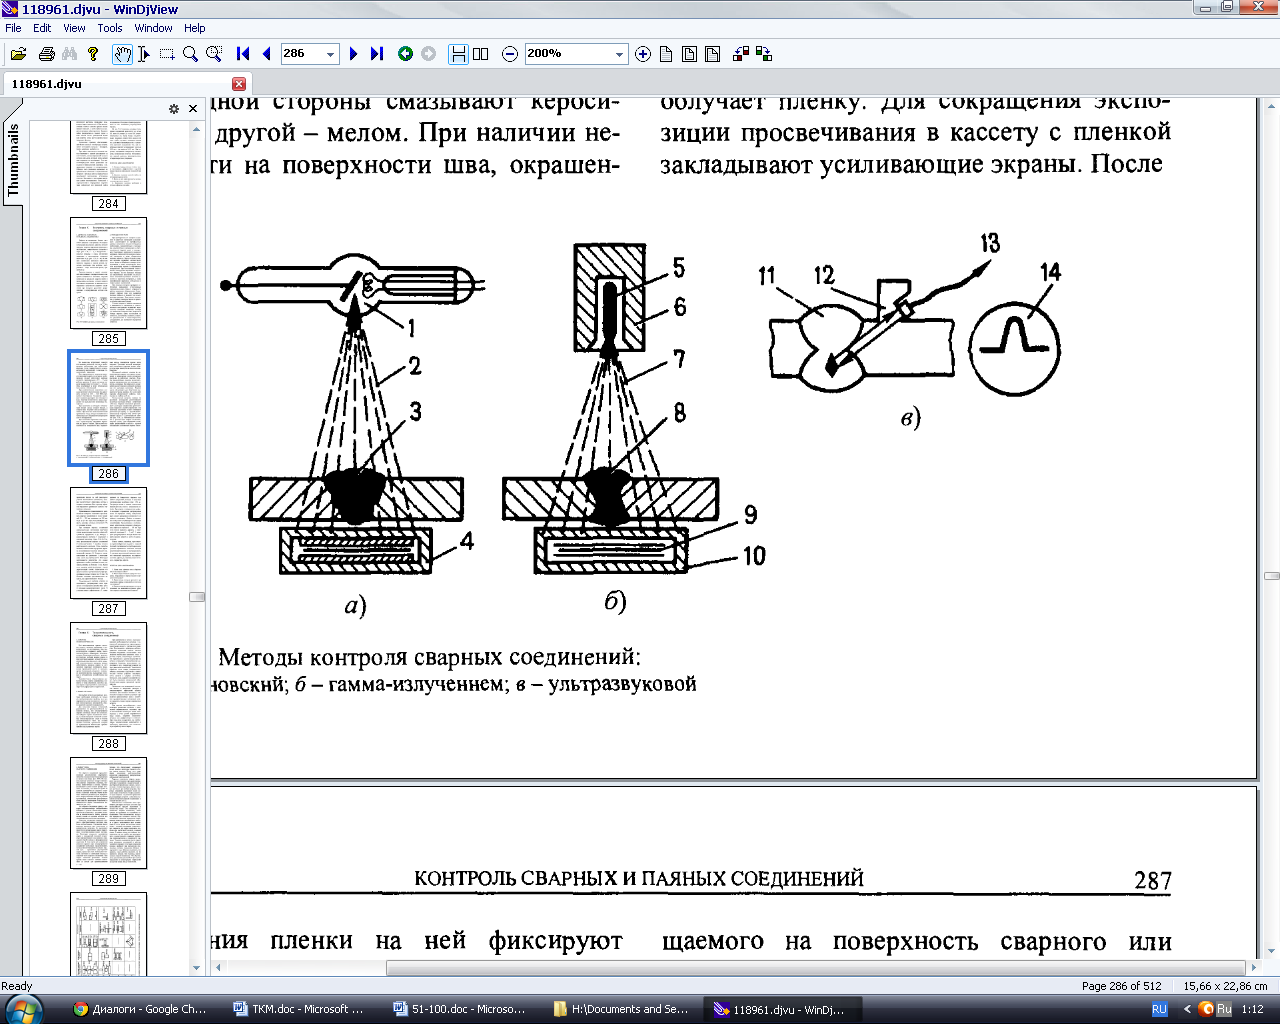Image resolution: width=1280 pixels, height=1024 pixels.
Task: Click thumbnails scroll up arrow
Action: [x=197, y=129]
